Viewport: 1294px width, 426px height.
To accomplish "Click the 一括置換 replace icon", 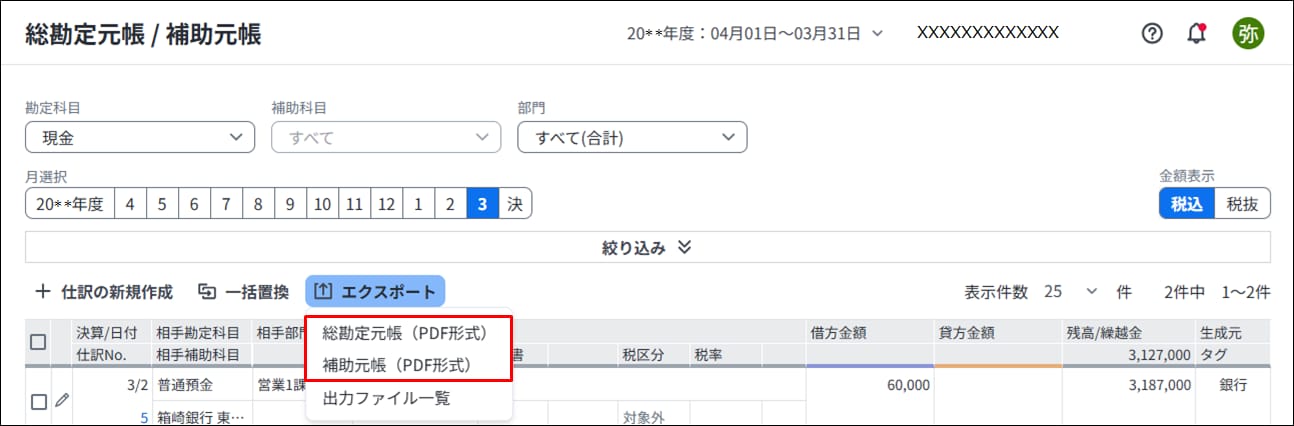I will (207, 292).
